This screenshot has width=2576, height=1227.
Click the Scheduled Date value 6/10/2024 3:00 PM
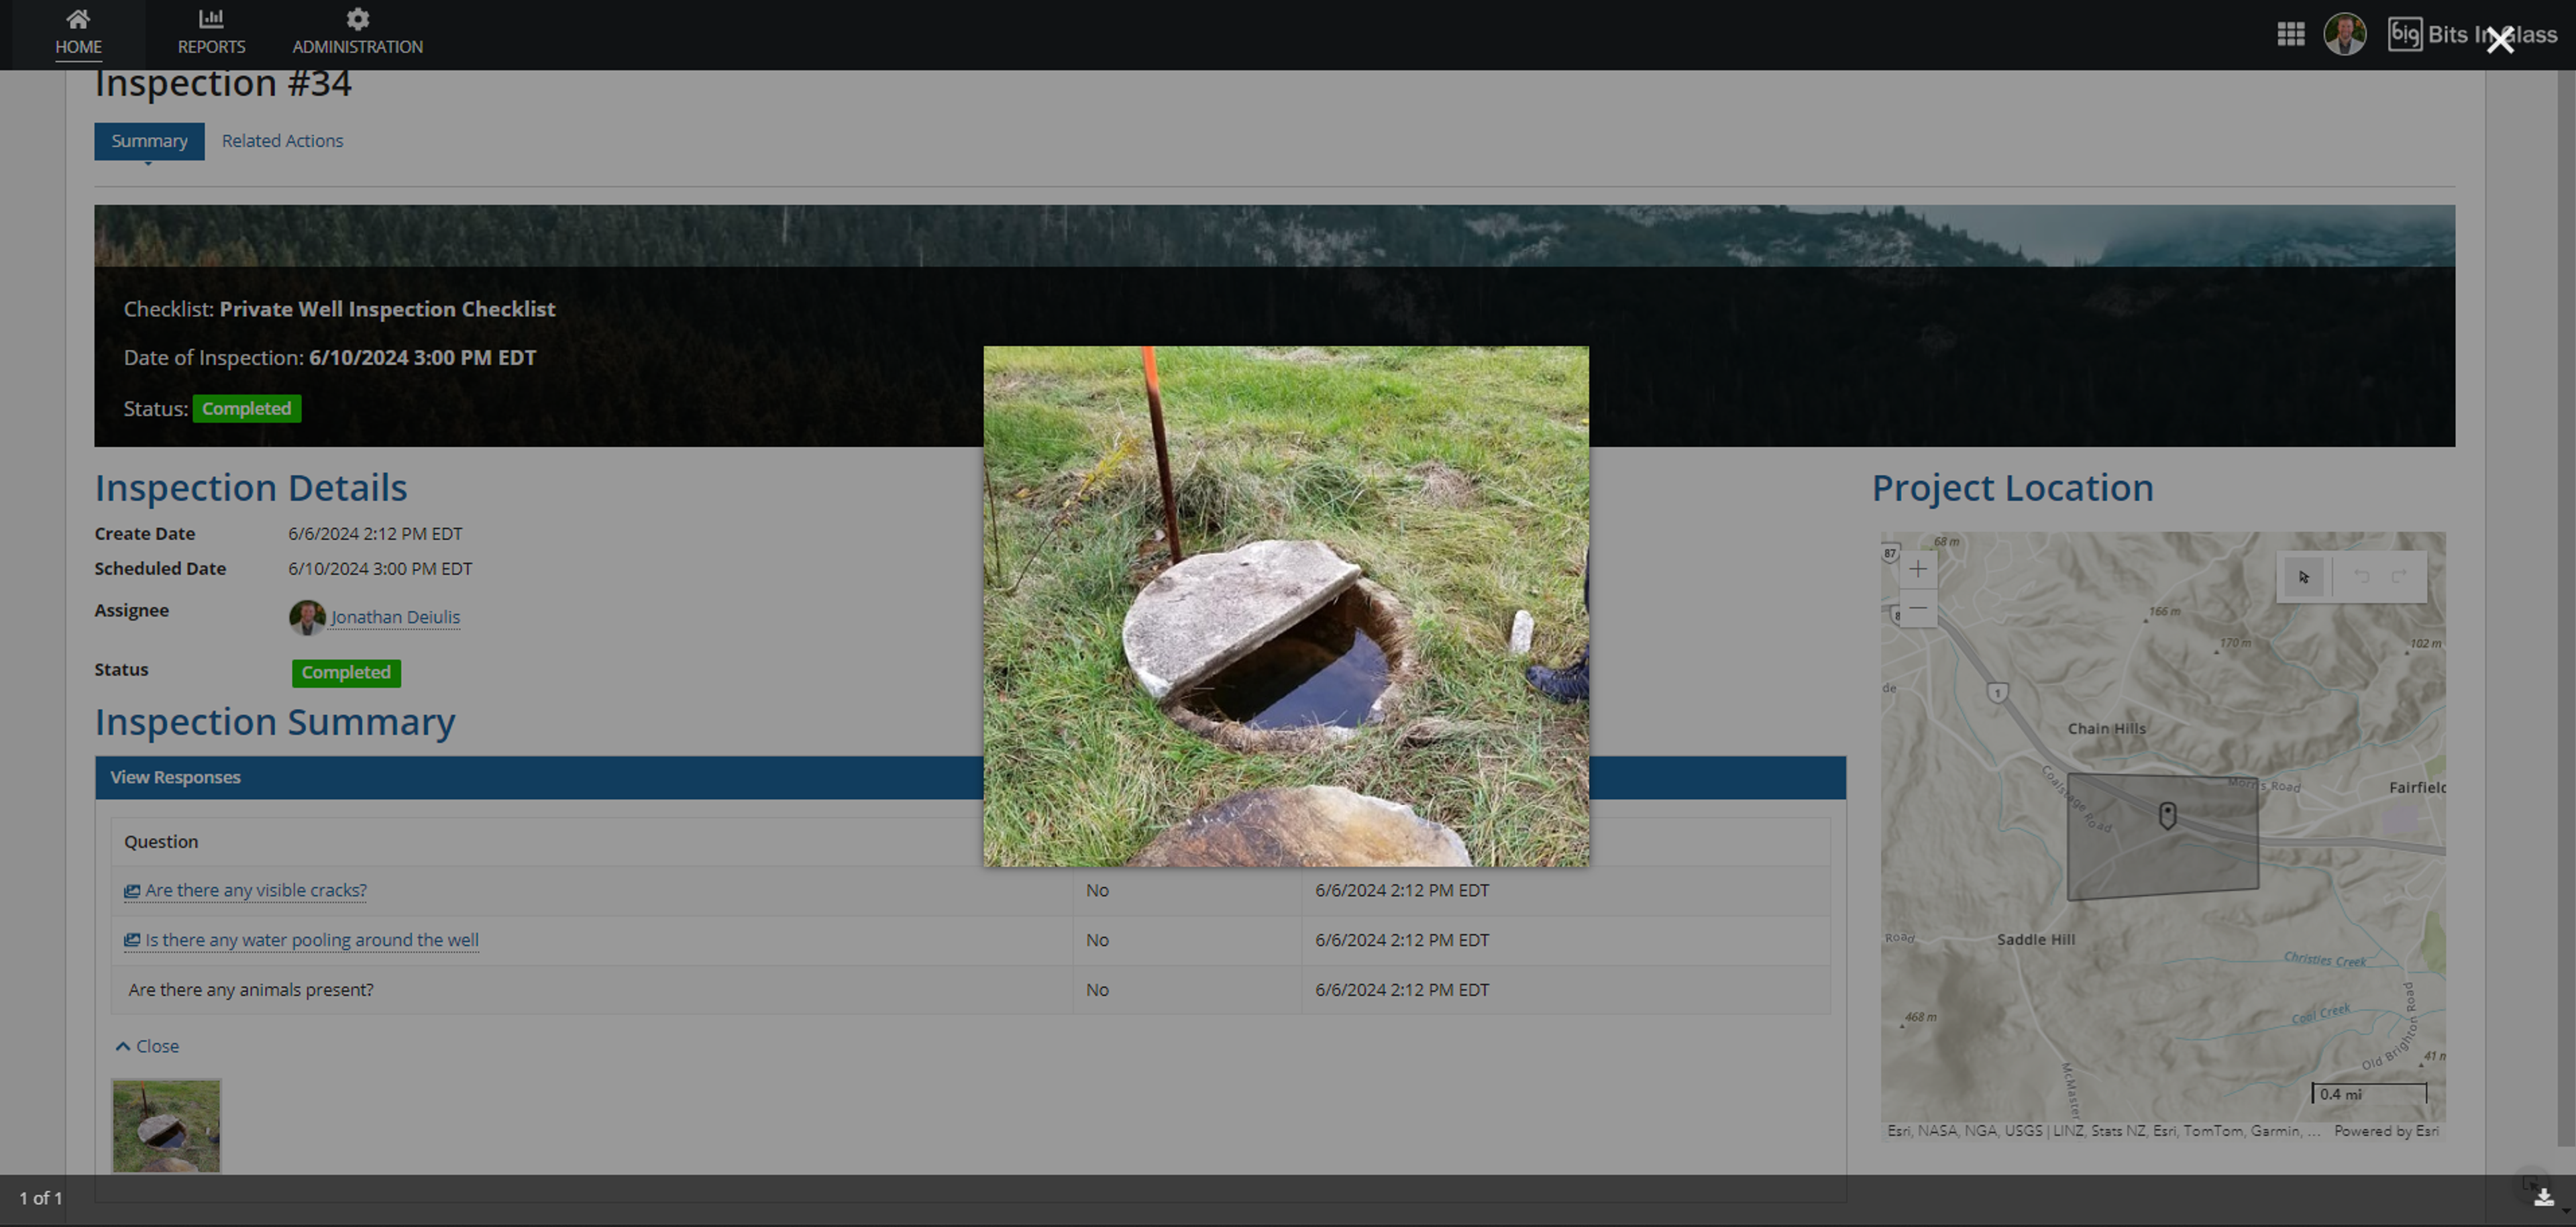tap(380, 569)
